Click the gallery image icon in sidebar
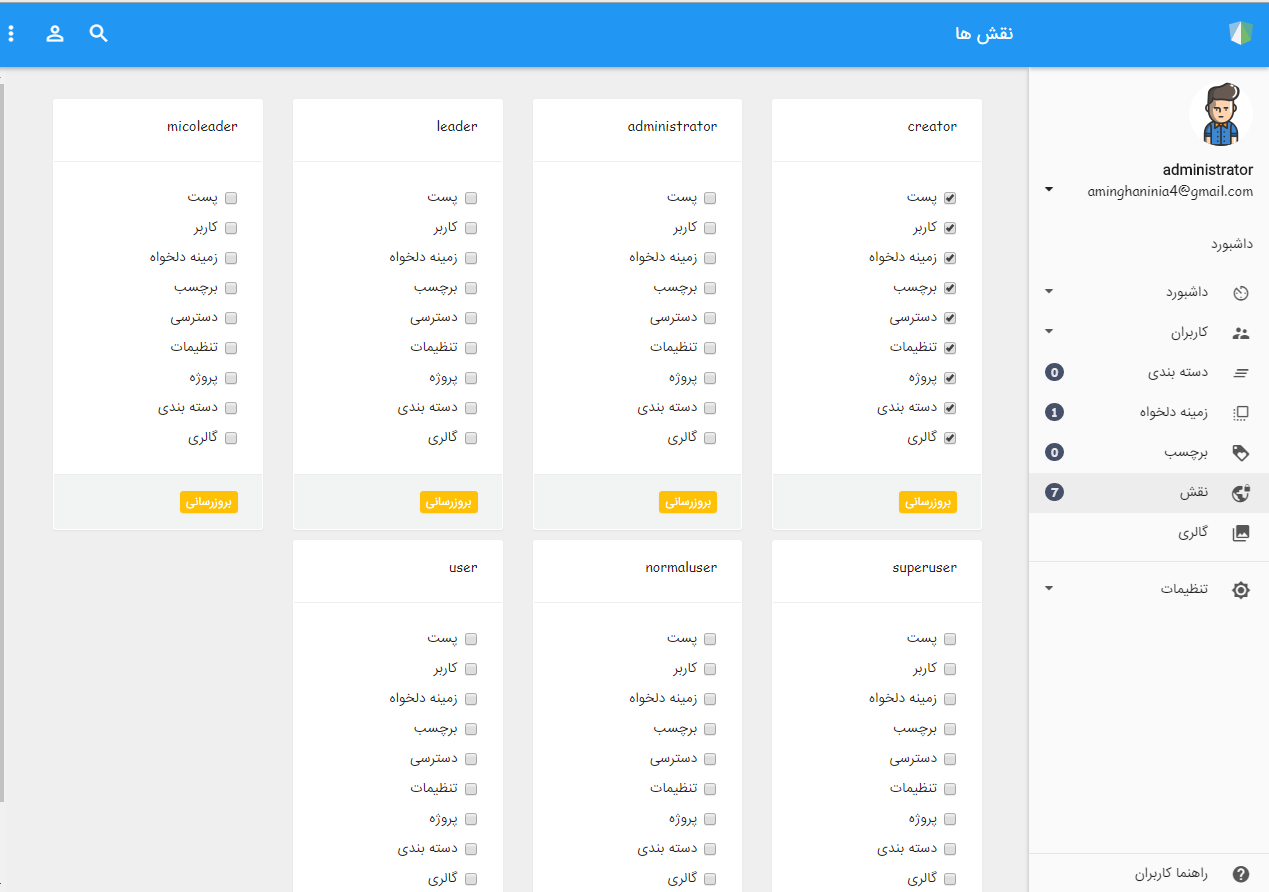Viewport: 1269px width, 892px height. click(1241, 533)
